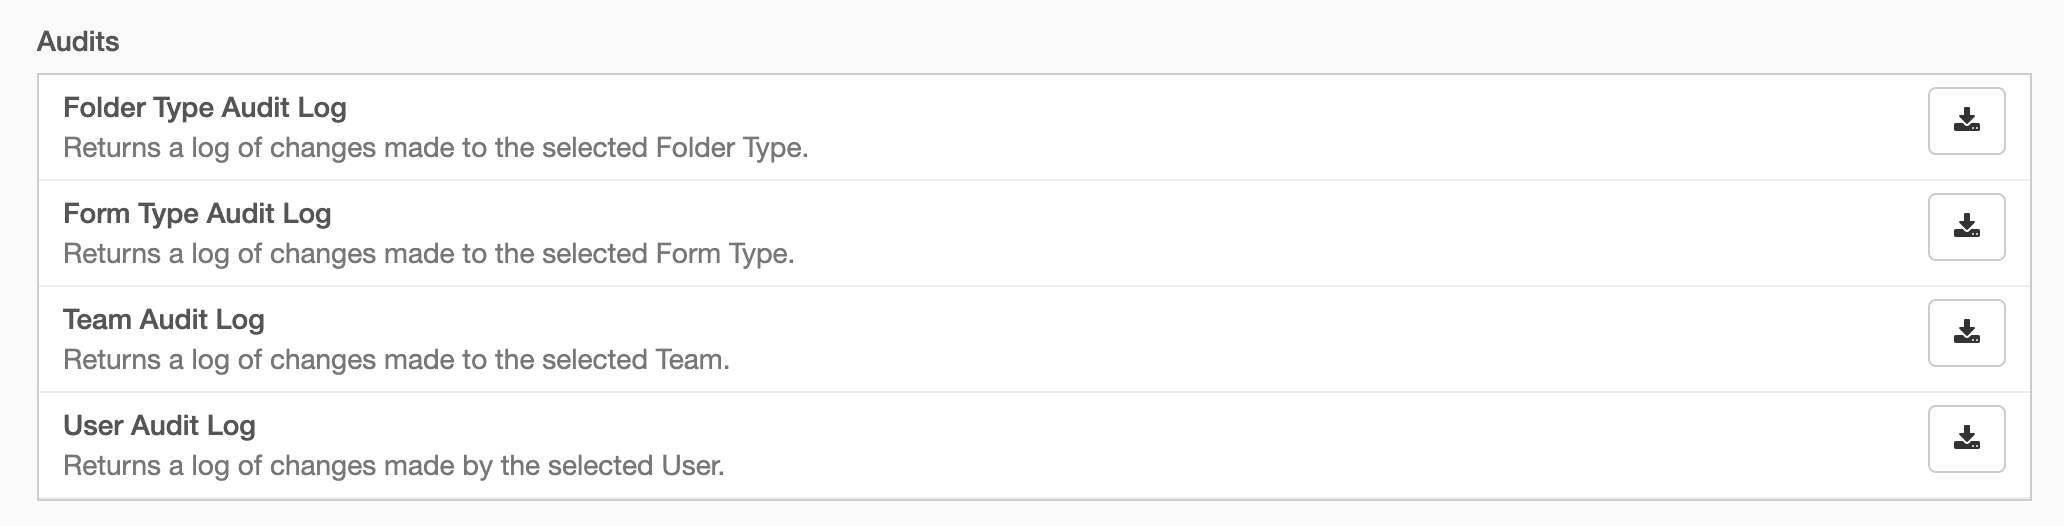The width and height of the screenshot is (2064, 526).
Task: Click the selected User description text
Action: tap(394, 466)
